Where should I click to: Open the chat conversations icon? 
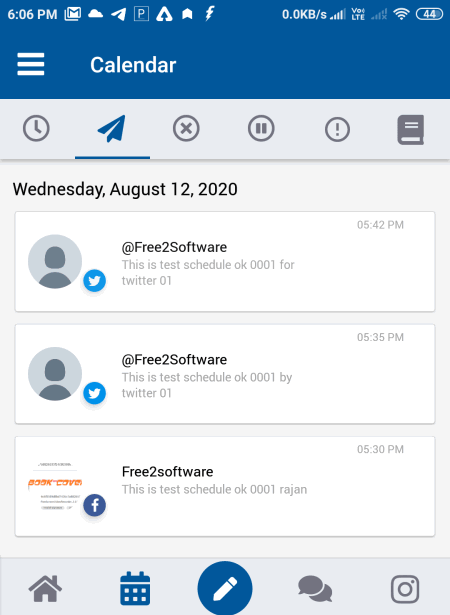(315, 588)
